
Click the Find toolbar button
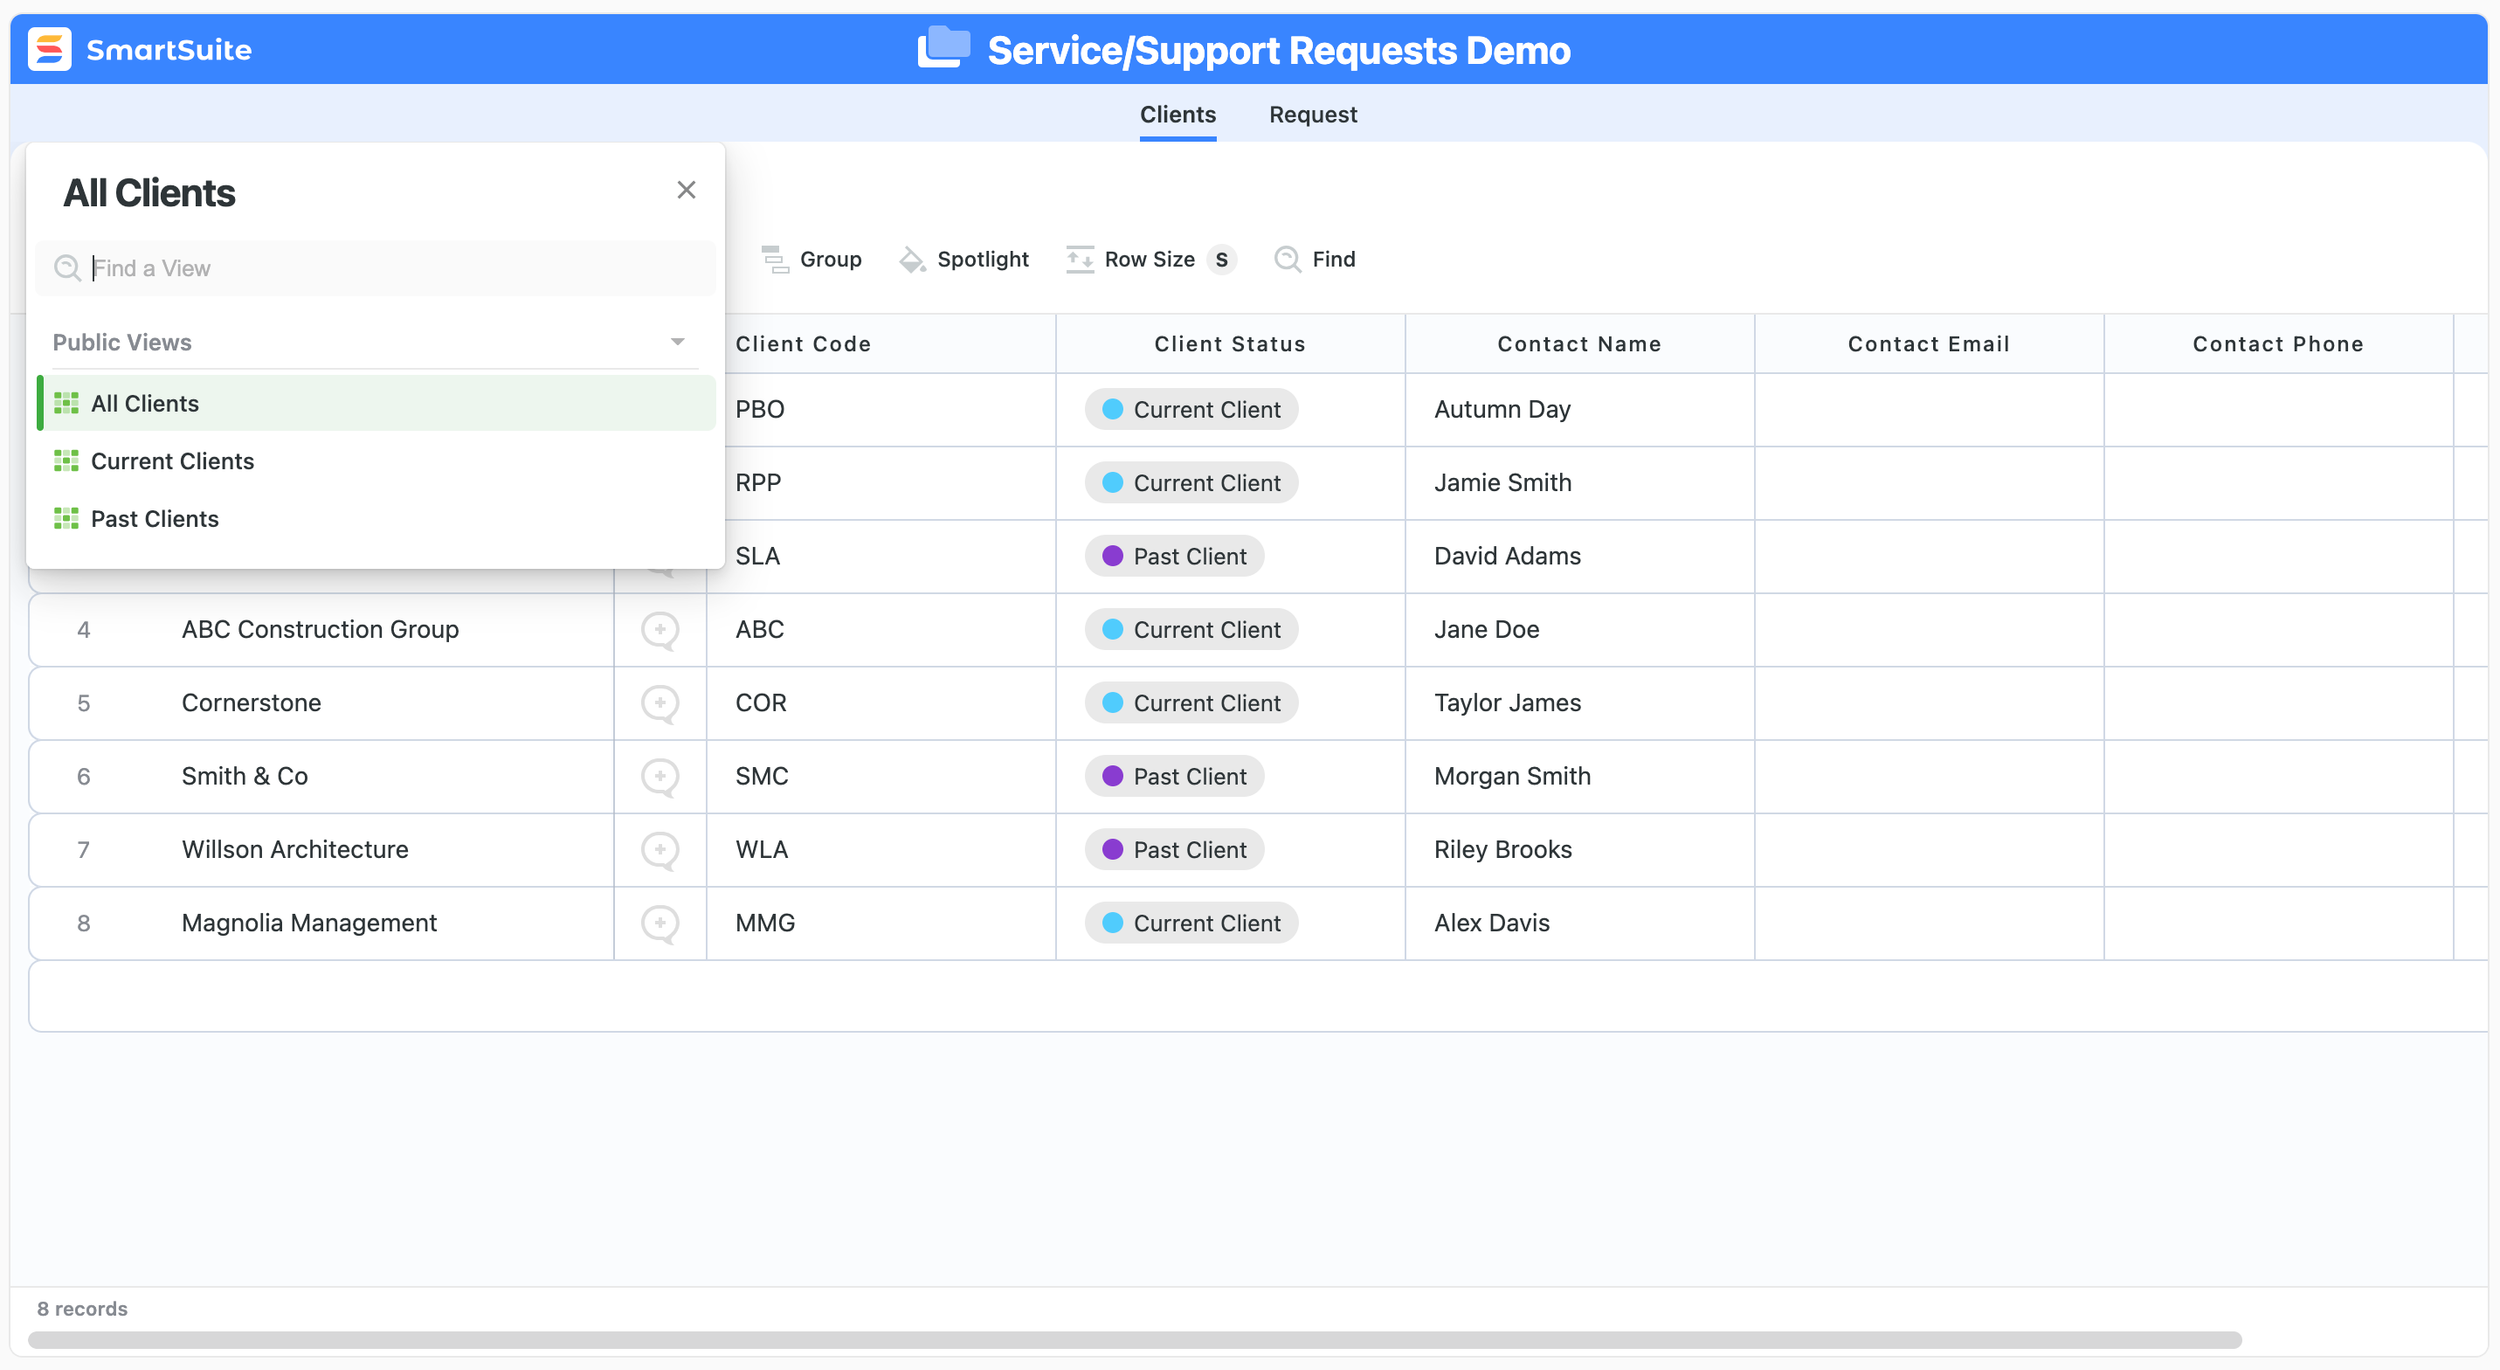pyautogui.click(x=1315, y=259)
